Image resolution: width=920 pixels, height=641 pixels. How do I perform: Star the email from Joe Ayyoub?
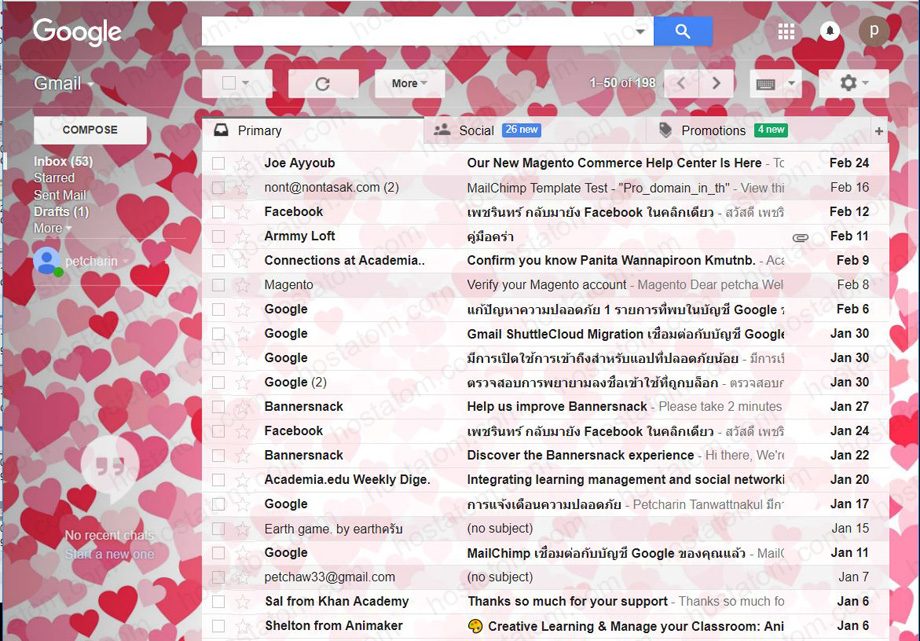point(240,162)
